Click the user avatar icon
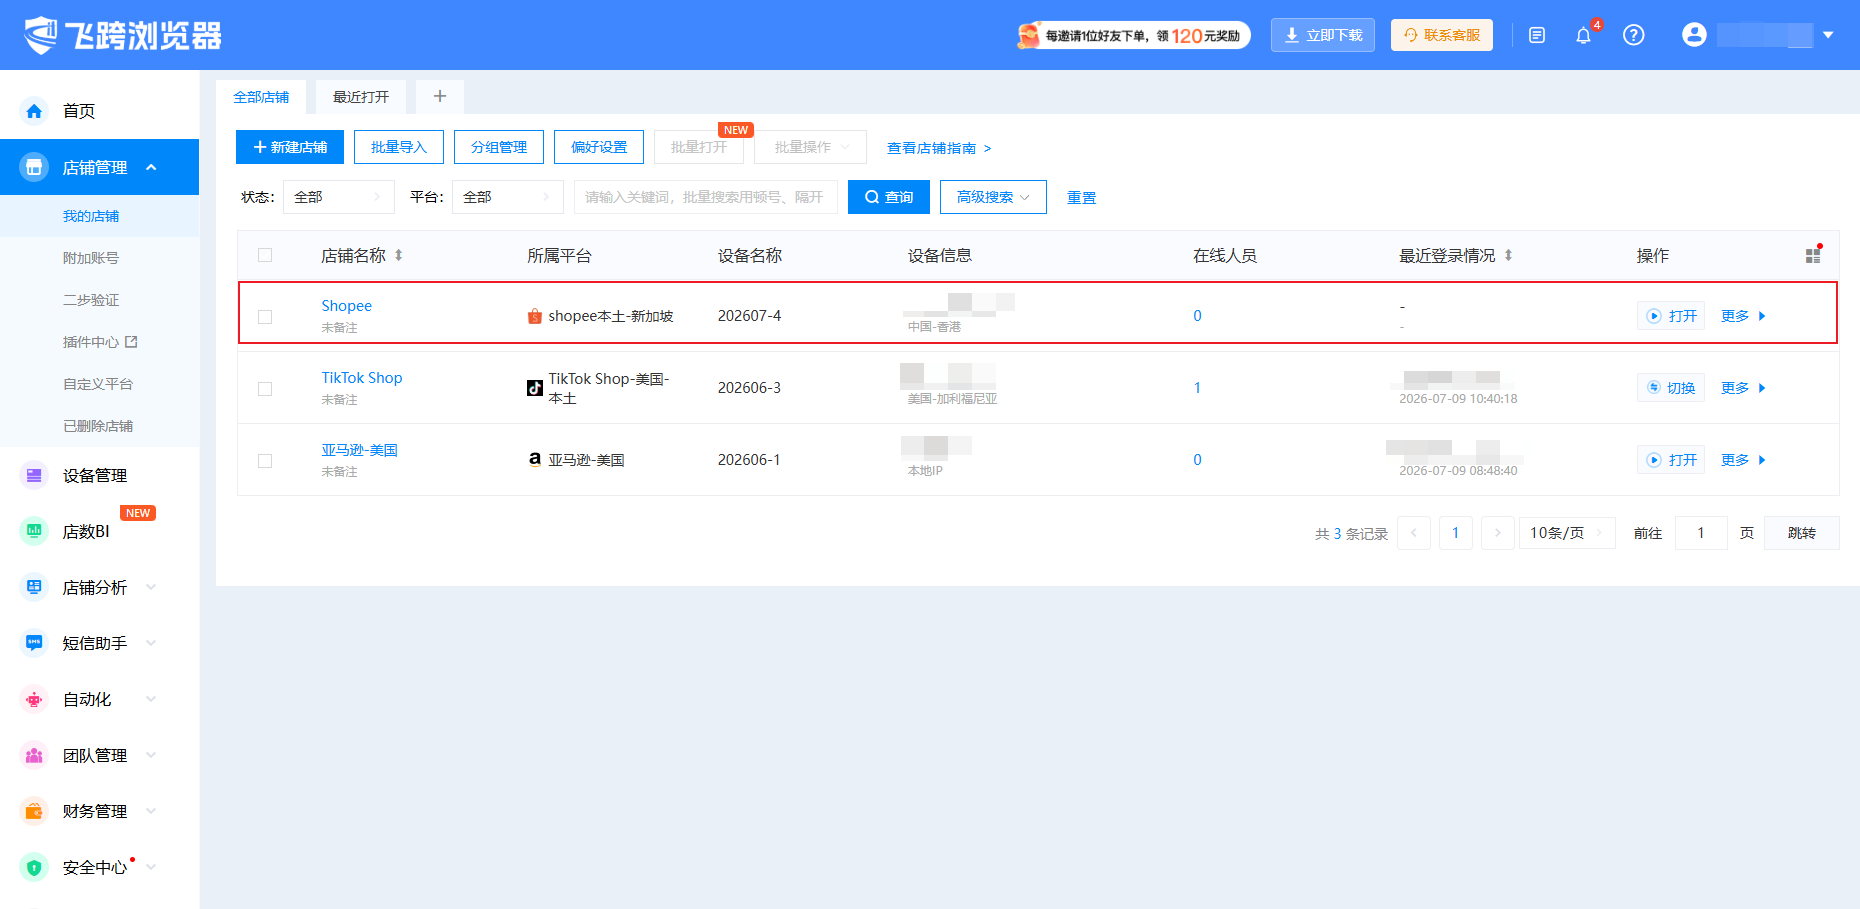 (1694, 35)
